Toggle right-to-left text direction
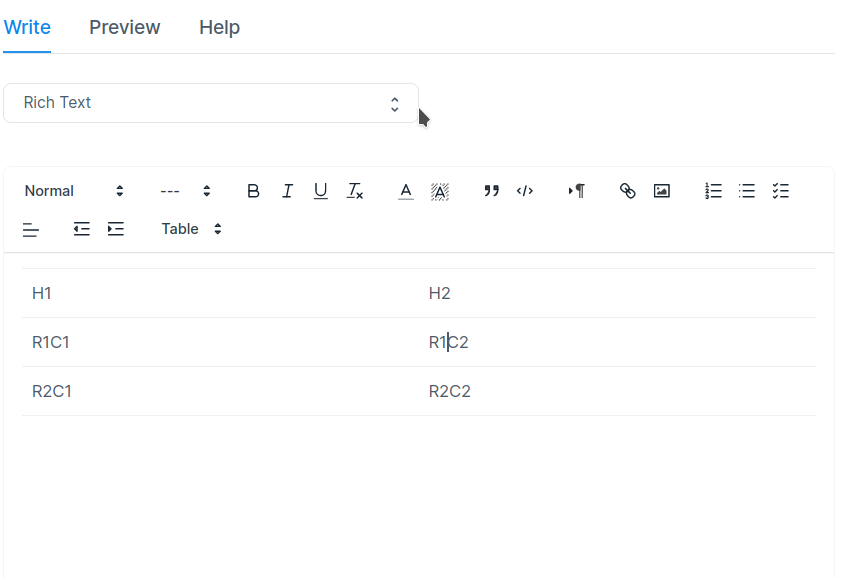This screenshot has height=578, width=845. click(576, 191)
